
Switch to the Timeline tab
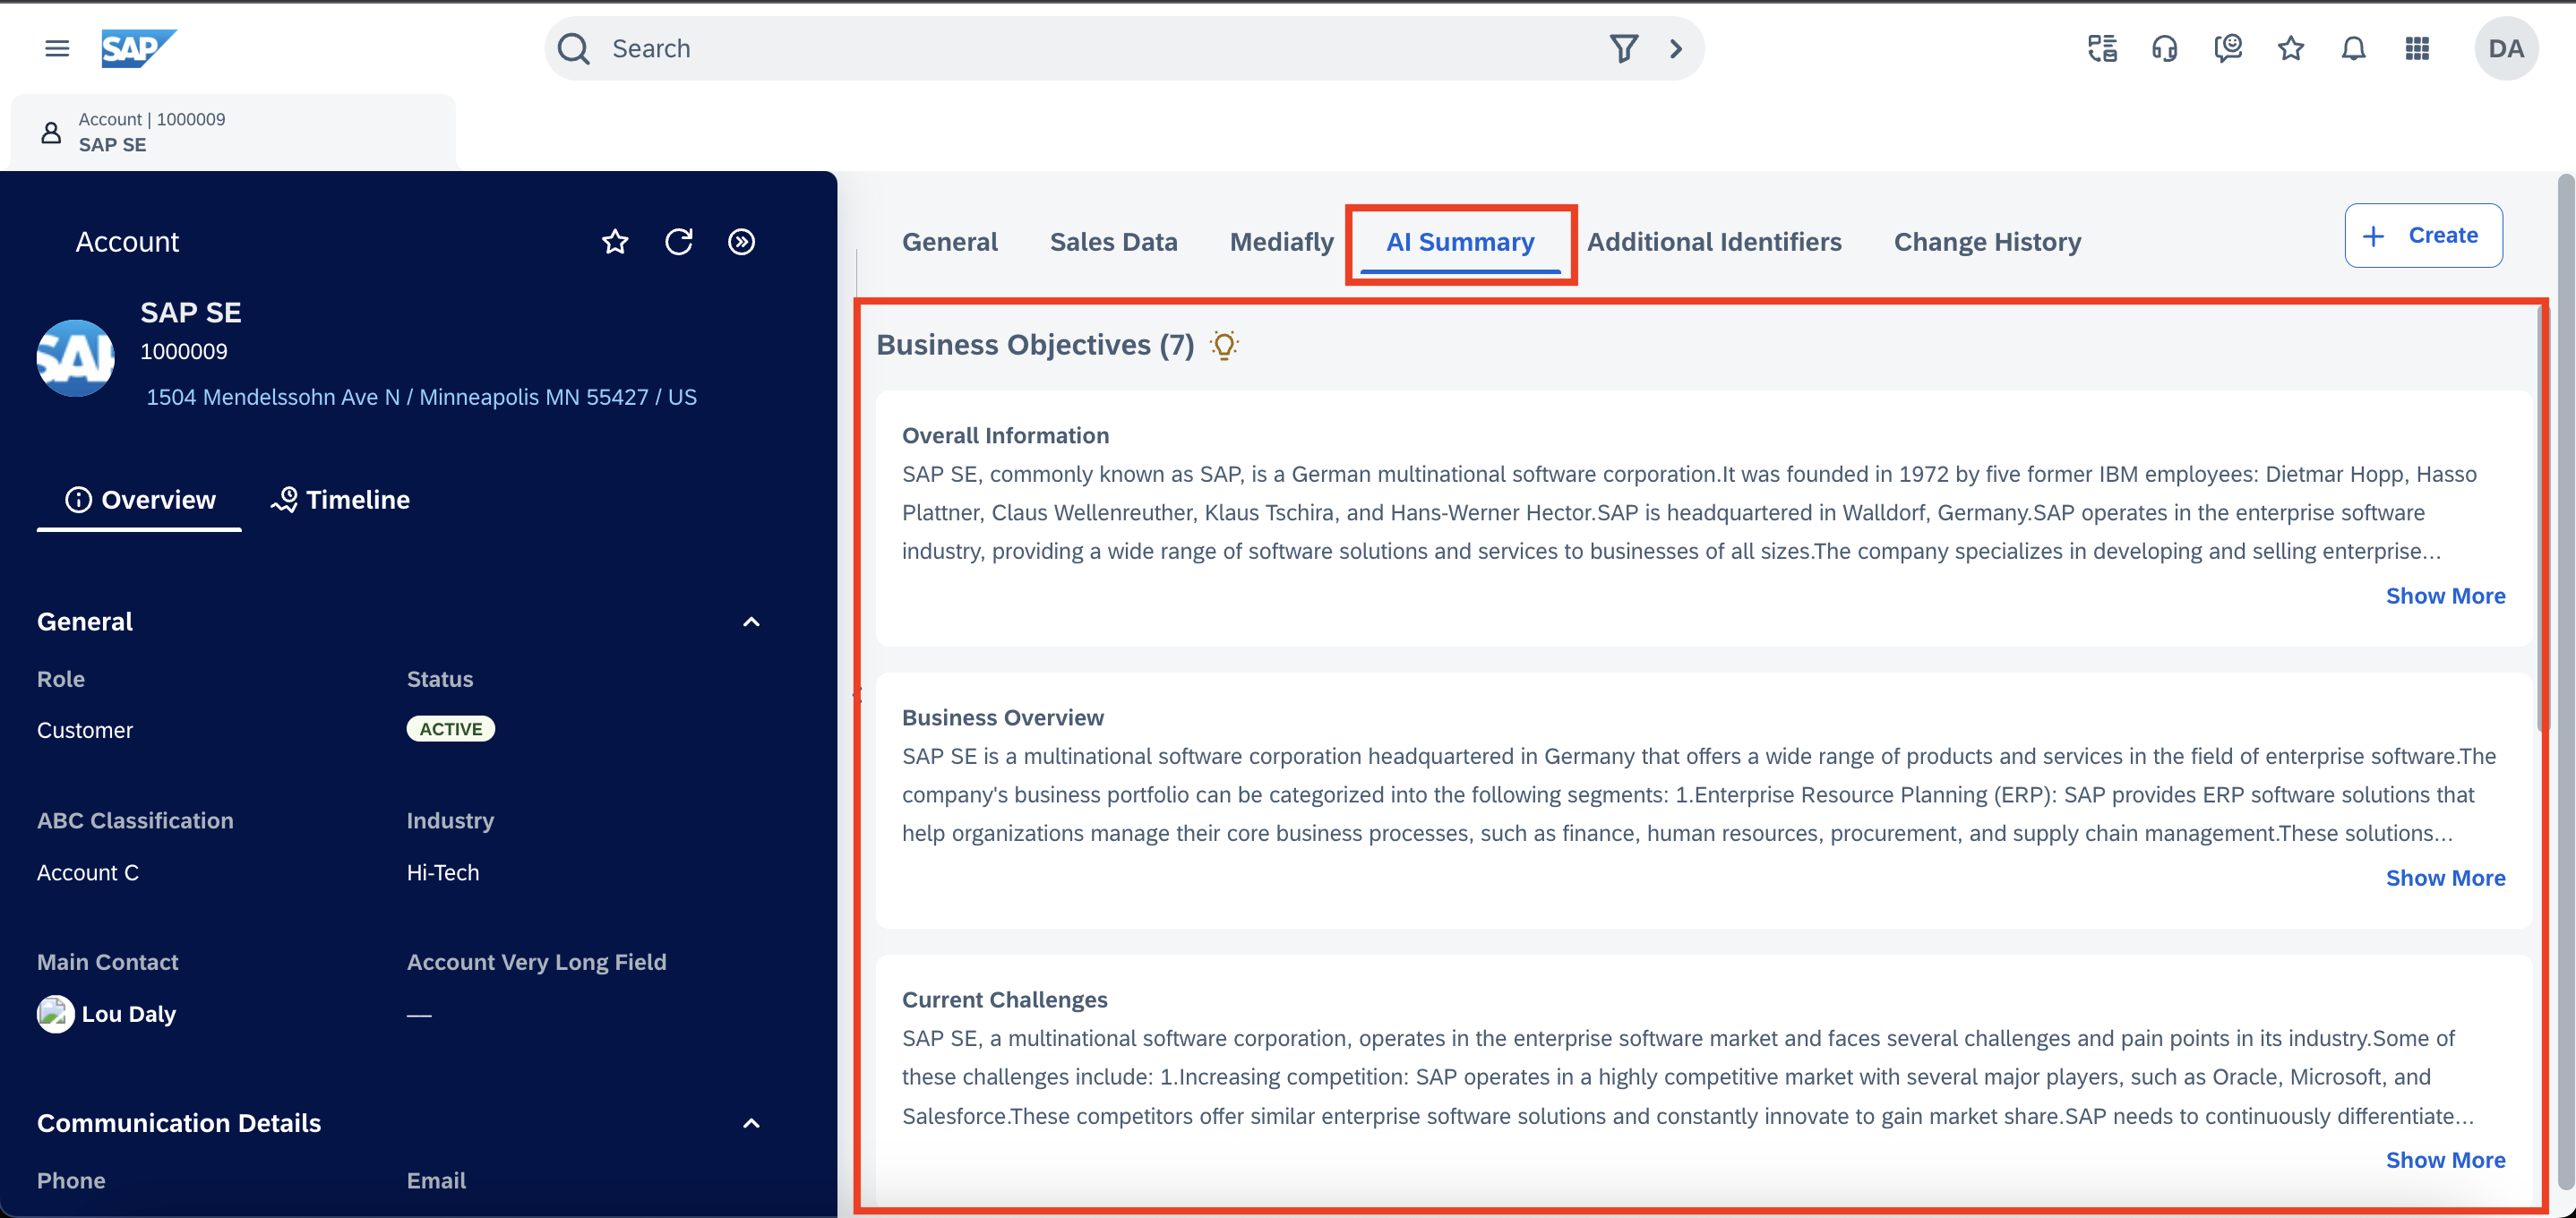pyautogui.click(x=340, y=500)
